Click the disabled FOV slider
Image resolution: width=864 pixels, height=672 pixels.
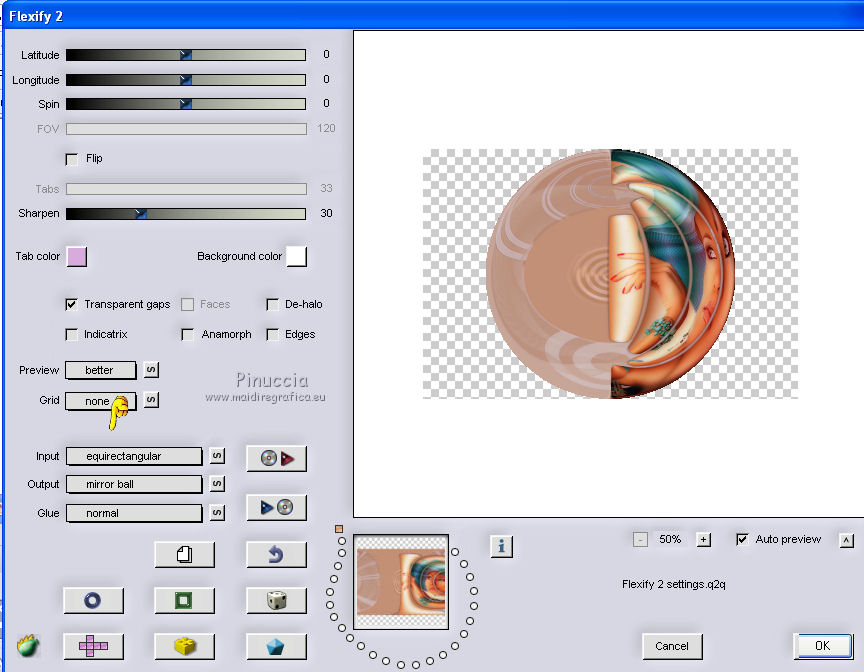click(x=186, y=129)
